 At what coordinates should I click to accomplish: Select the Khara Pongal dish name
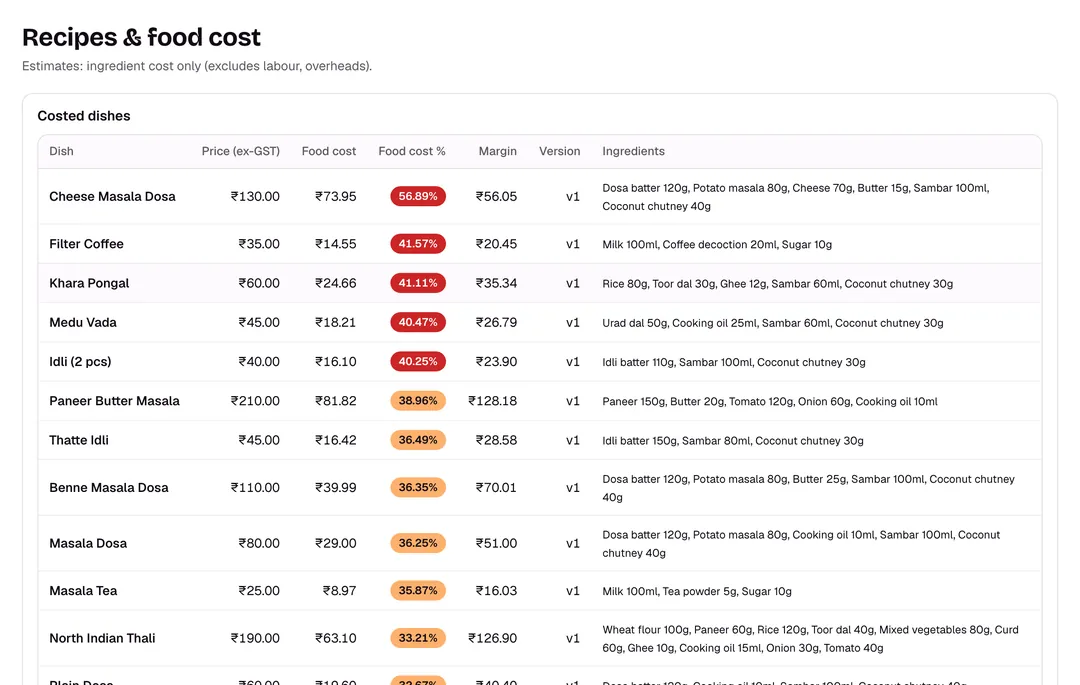pos(89,284)
